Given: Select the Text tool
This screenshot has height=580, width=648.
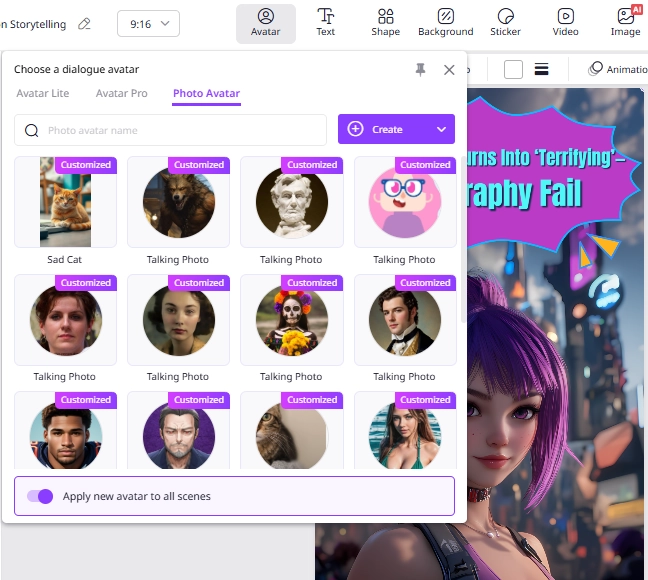Looking at the screenshot, I should (326, 23).
